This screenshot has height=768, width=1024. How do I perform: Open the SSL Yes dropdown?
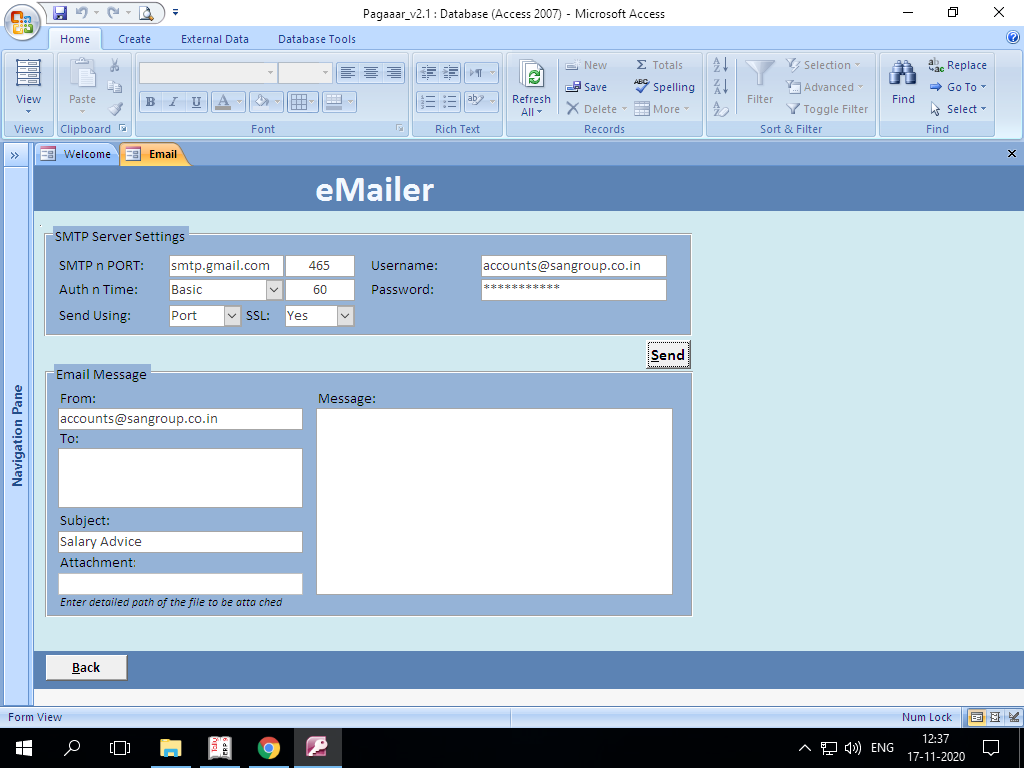[x=345, y=316]
